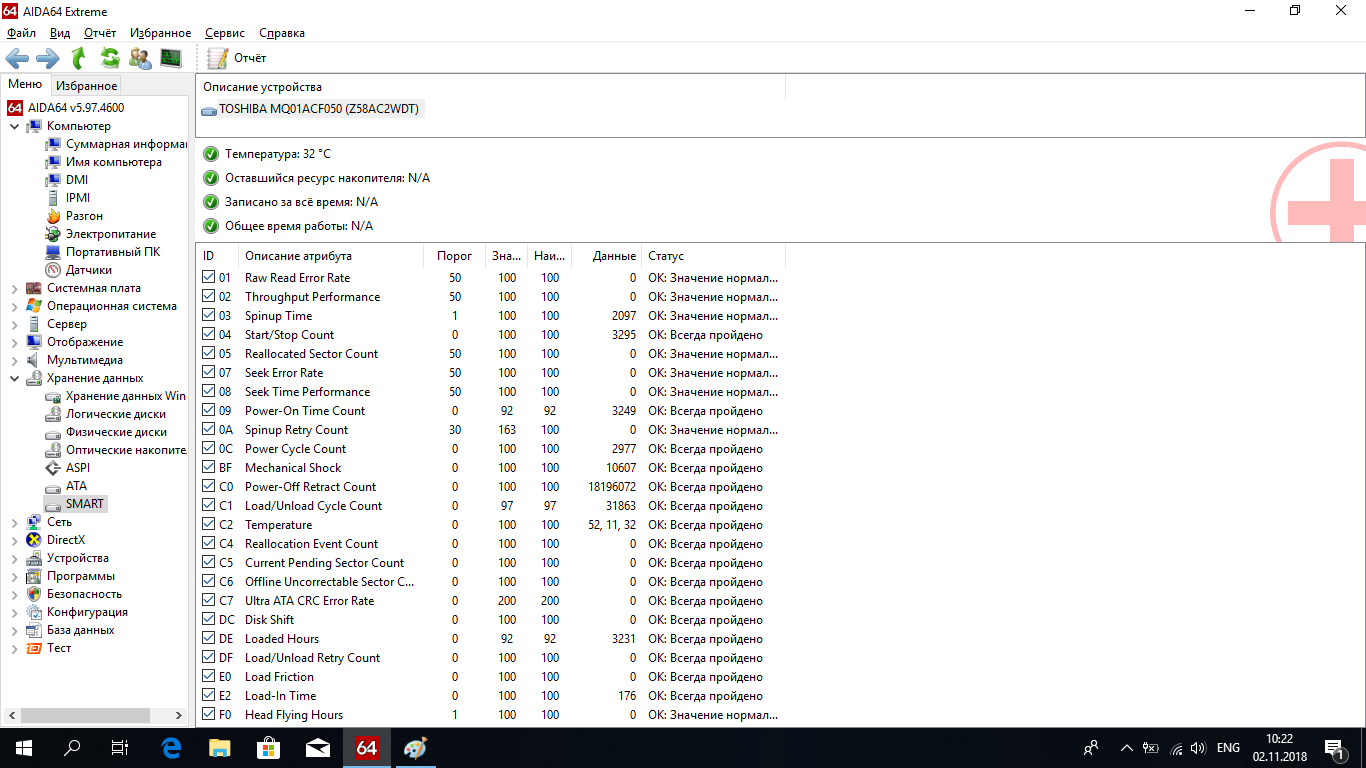Select the Суммарная информация tree item
The height and width of the screenshot is (768, 1366).
click(x=116, y=144)
